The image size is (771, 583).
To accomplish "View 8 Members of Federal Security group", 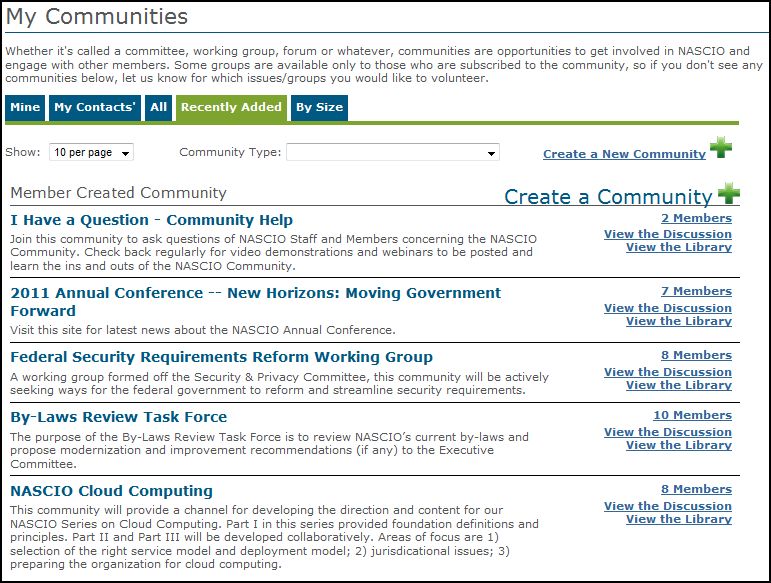I will coord(696,355).
